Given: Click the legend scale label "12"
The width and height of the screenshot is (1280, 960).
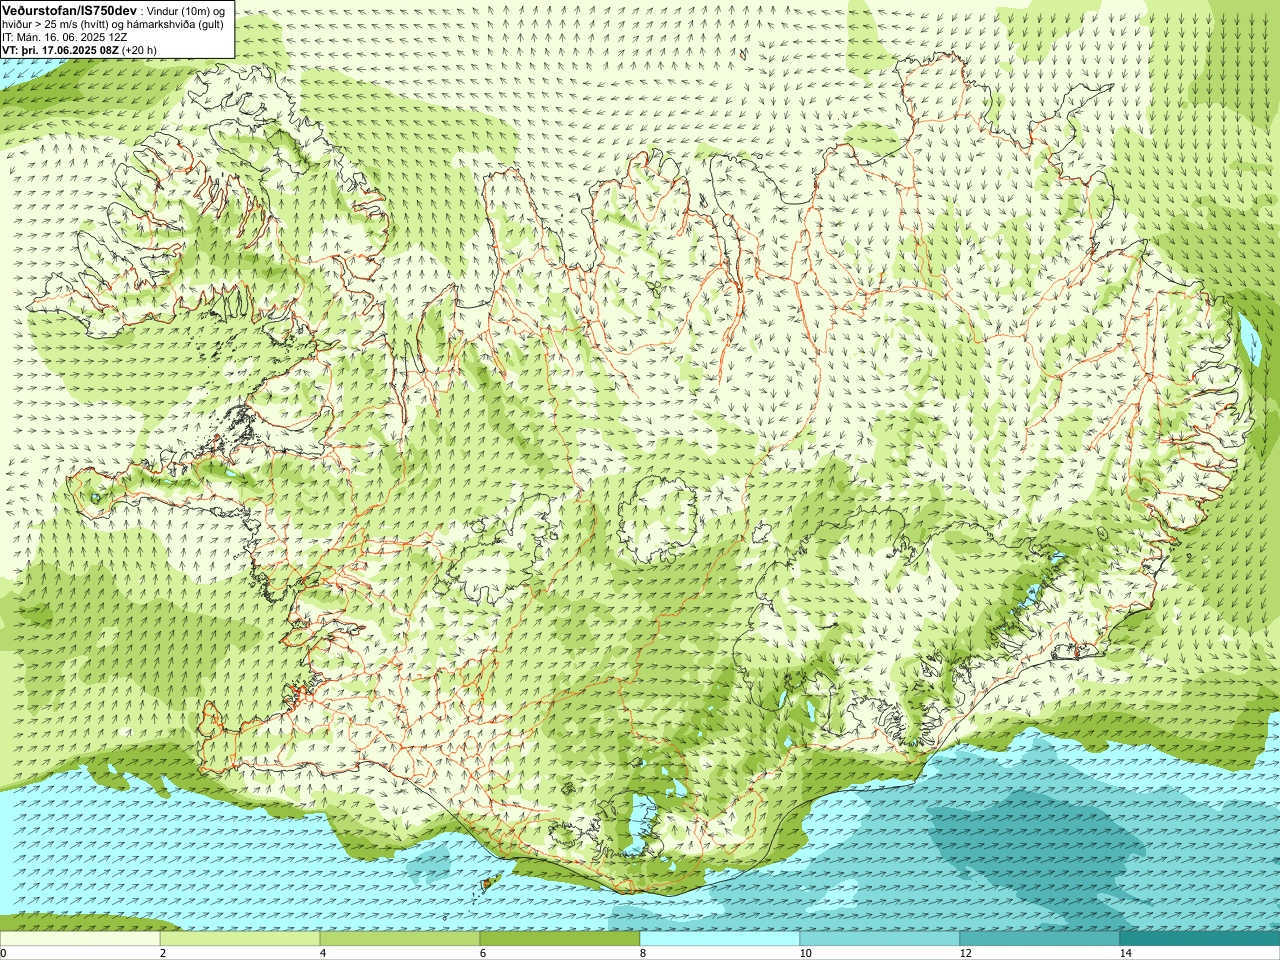Looking at the screenshot, I should (965, 953).
